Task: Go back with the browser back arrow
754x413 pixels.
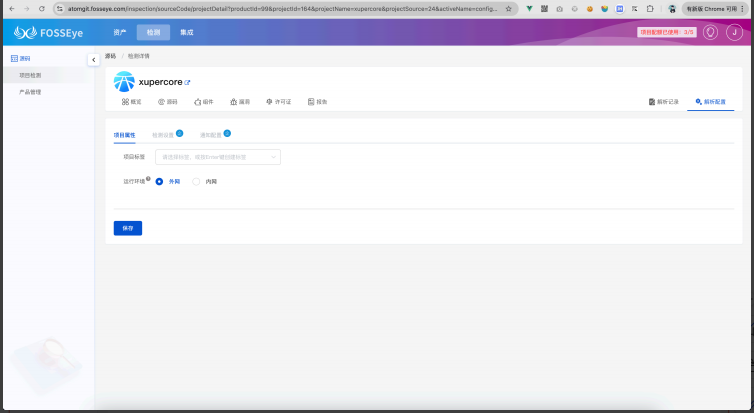Action: pyautogui.click(x=12, y=9)
